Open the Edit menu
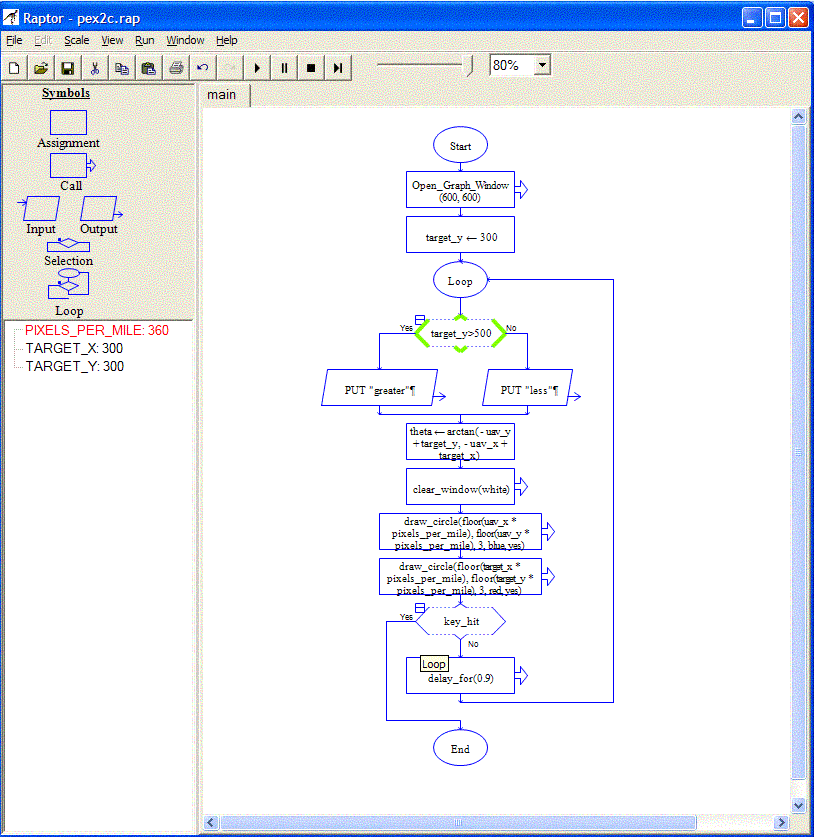This screenshot has height=837, width=814. tap(43, 41)
